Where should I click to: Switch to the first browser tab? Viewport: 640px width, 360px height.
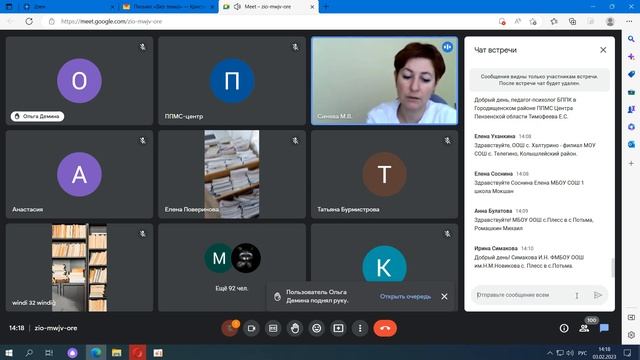point(69,7)
